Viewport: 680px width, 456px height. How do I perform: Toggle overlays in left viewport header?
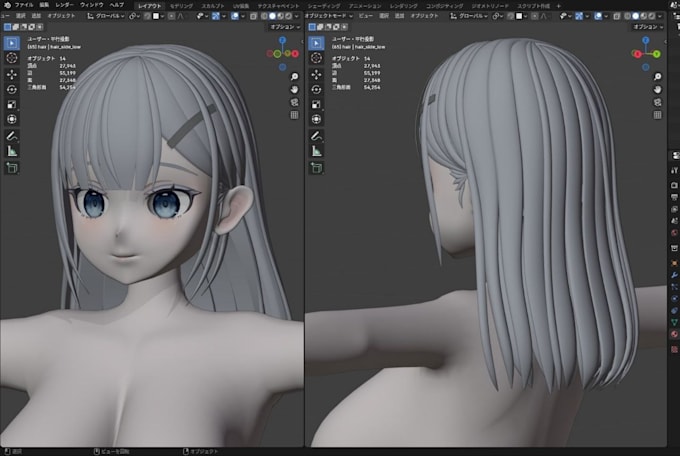coord(235,16)
